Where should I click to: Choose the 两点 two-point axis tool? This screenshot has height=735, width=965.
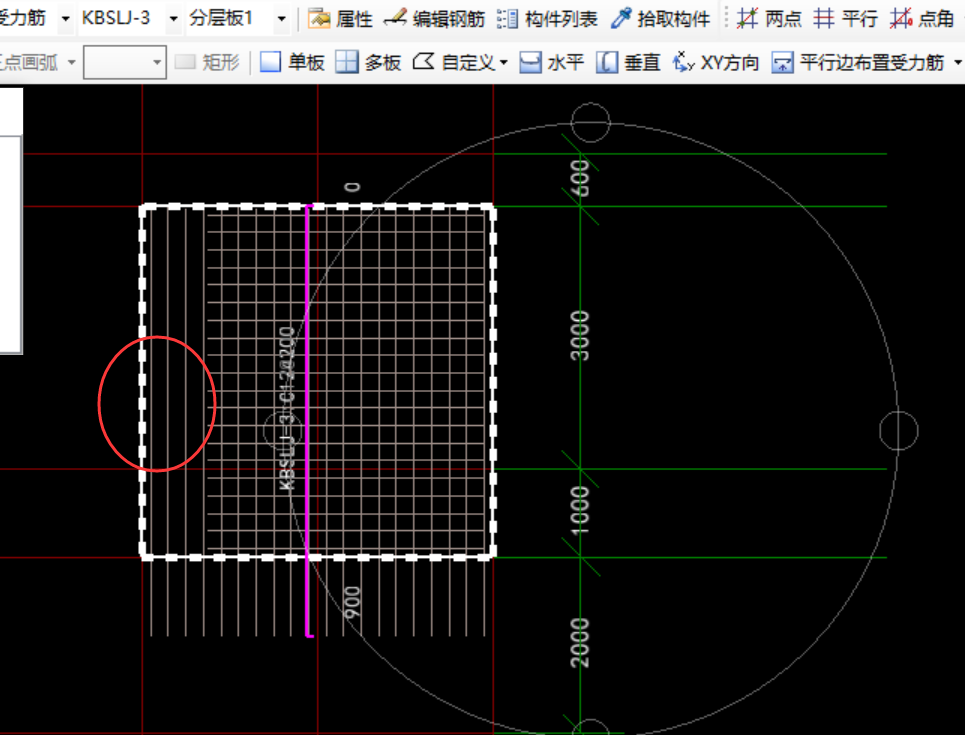pyautogui.click(x=769, y=18)
